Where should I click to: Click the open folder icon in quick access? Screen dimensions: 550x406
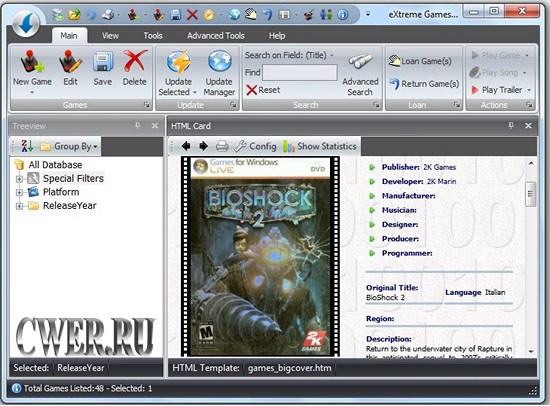(75, 15)
